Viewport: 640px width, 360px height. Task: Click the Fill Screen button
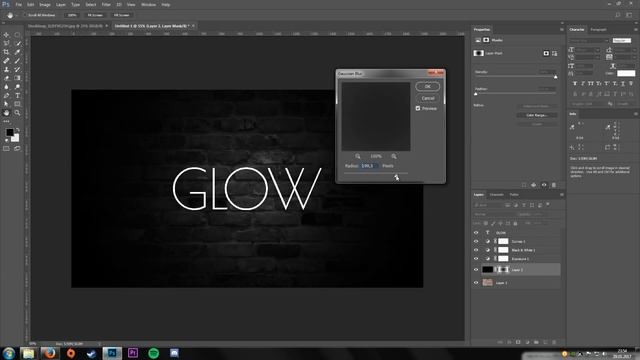pos(121,15)
